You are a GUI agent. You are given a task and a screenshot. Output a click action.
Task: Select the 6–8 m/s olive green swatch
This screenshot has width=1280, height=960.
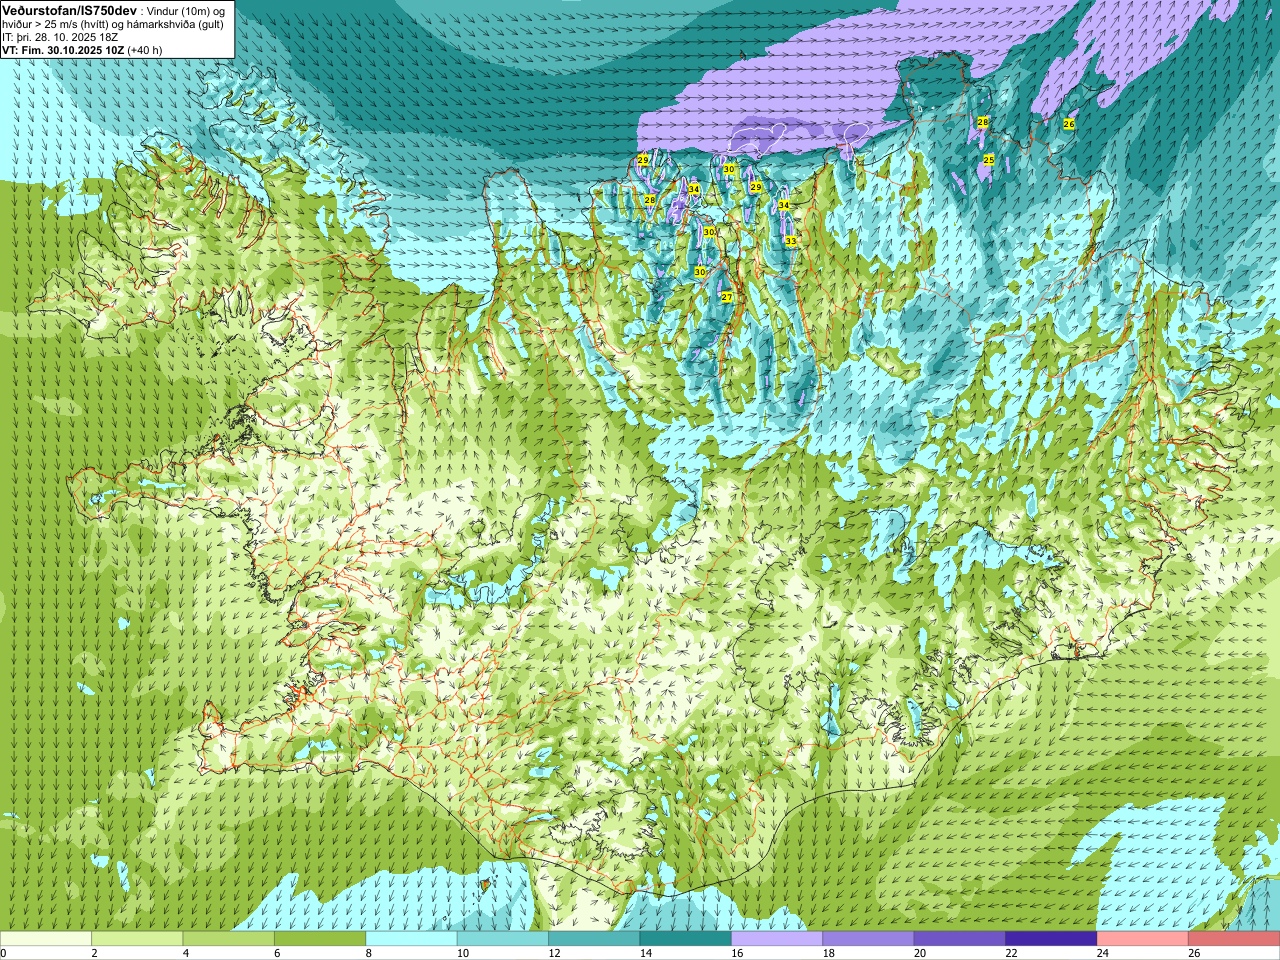[x=320, y=939]
